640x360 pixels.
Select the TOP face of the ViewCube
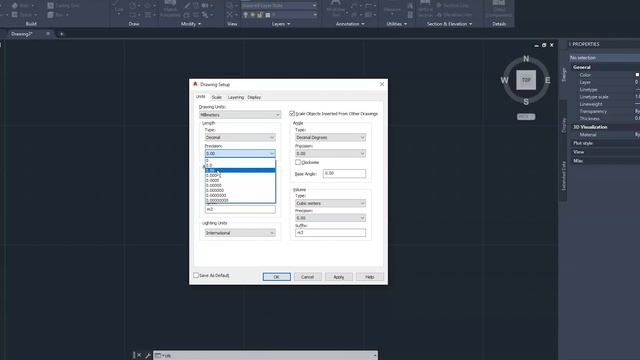[x=526, y=80]
